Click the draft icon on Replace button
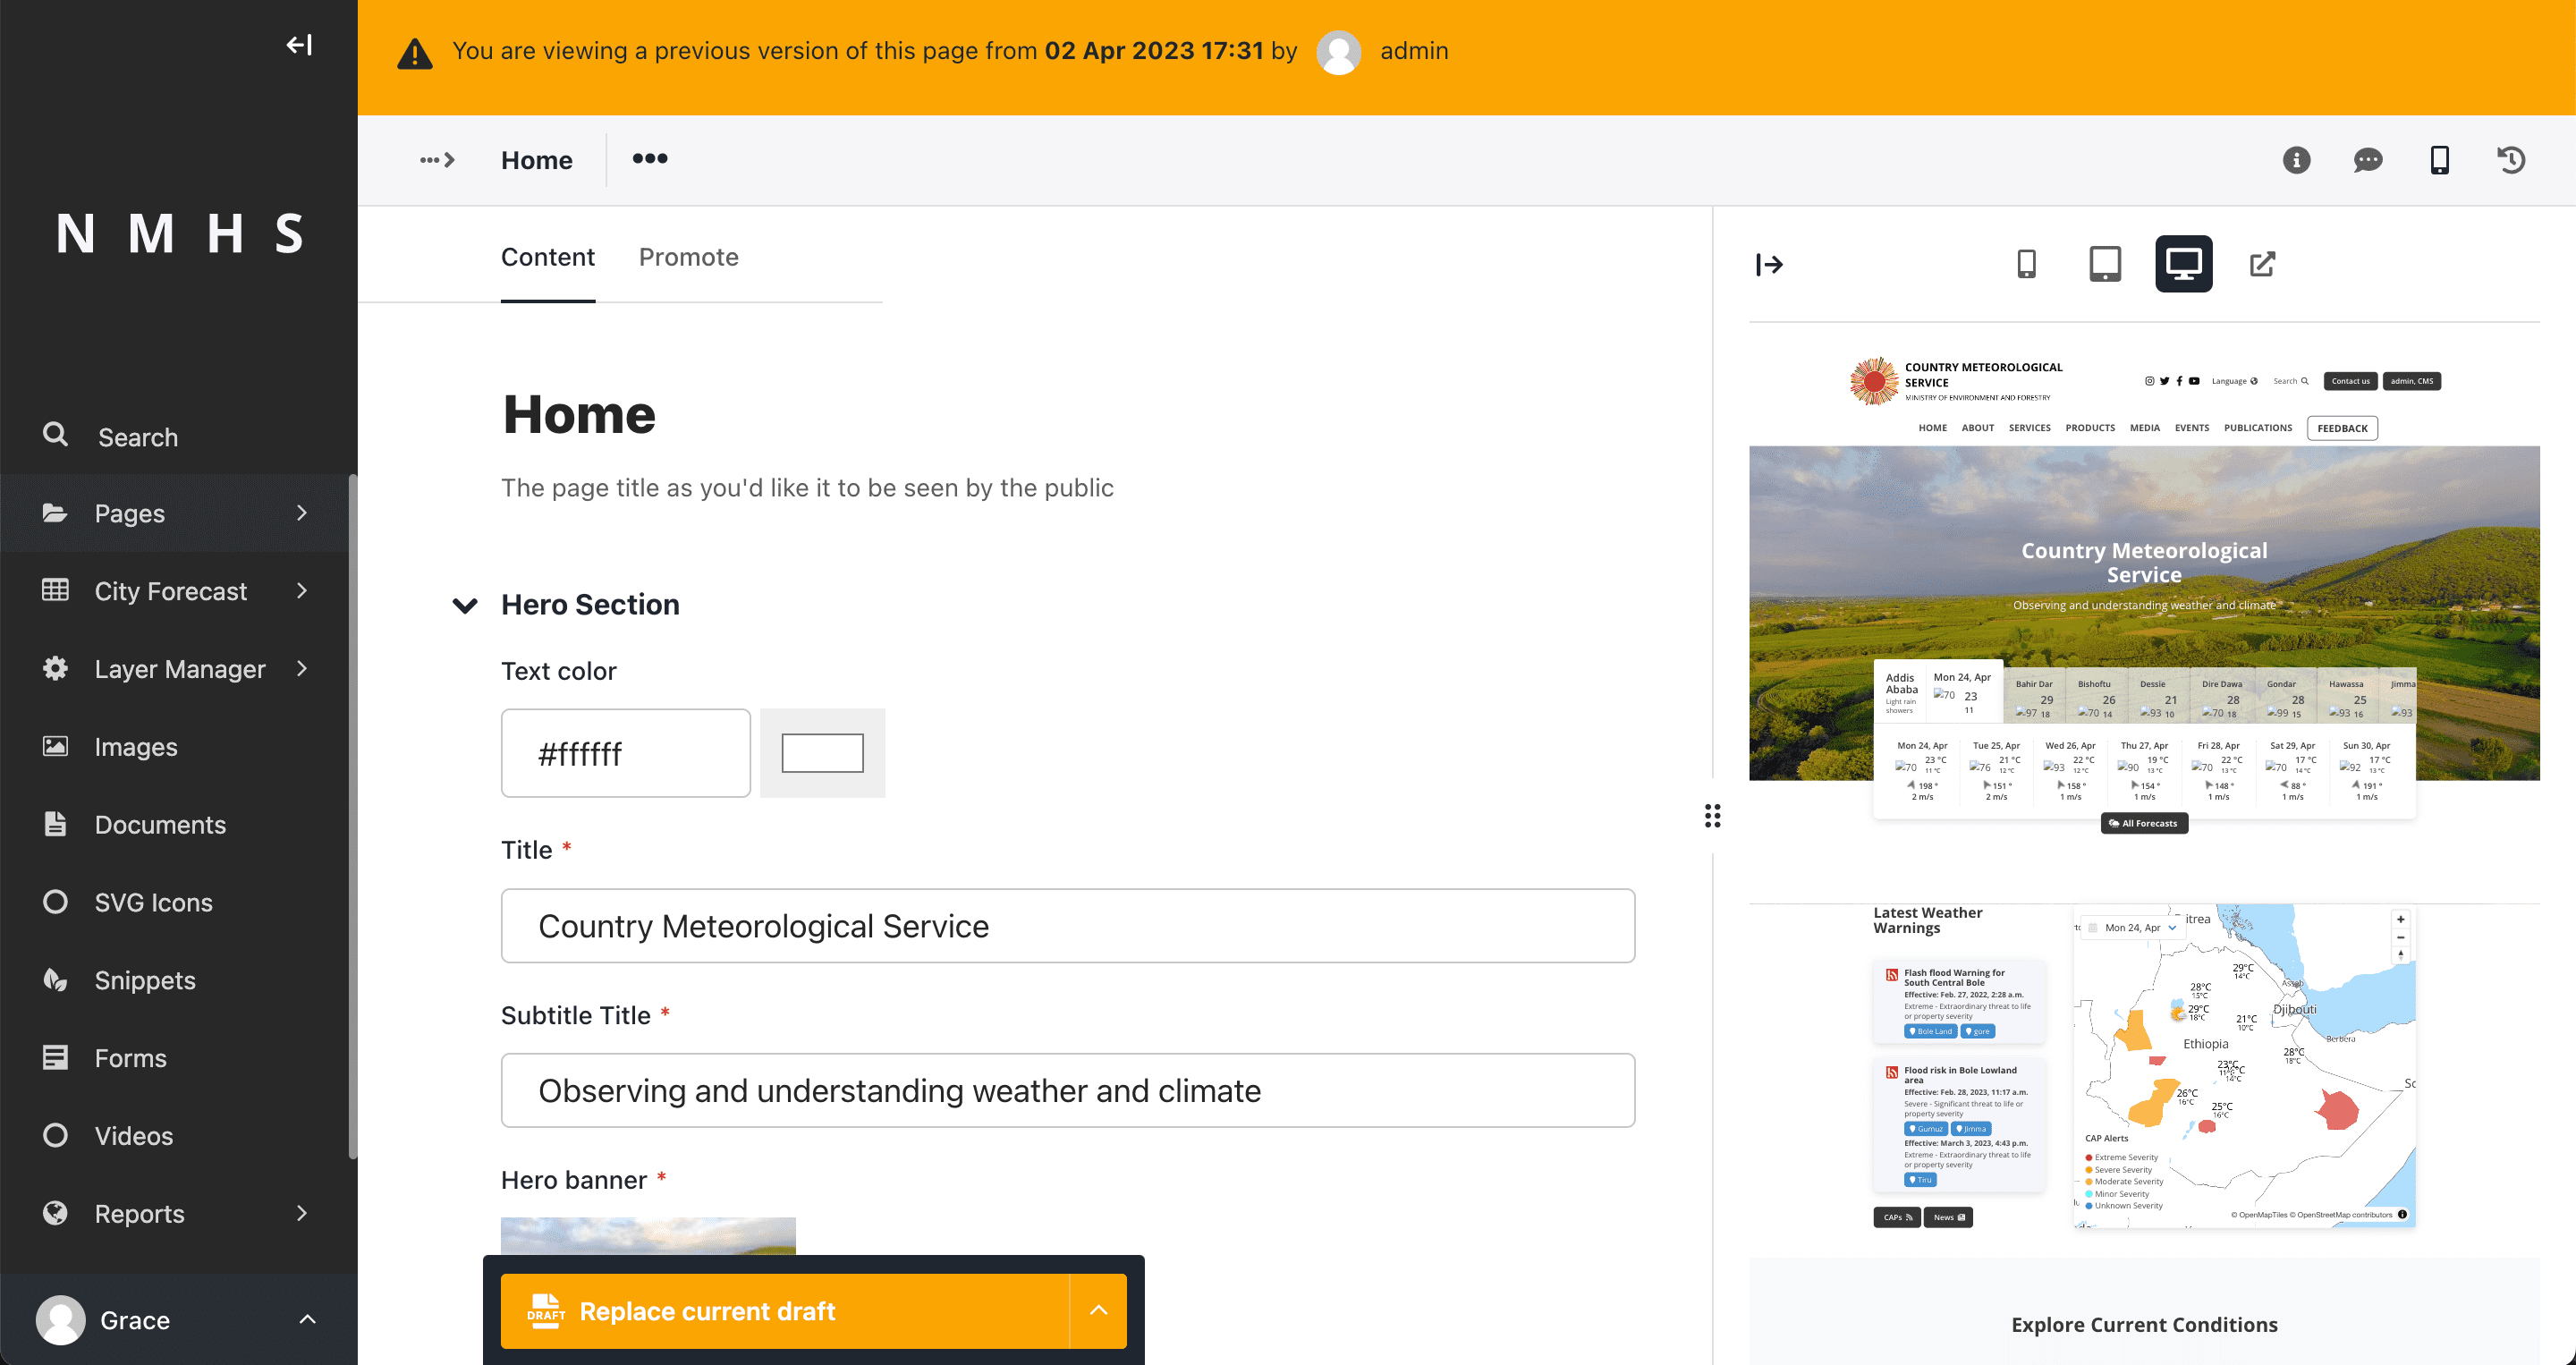This screenshot has height=1365, width=2576. pyautogui.click(x=546, y=1311)
